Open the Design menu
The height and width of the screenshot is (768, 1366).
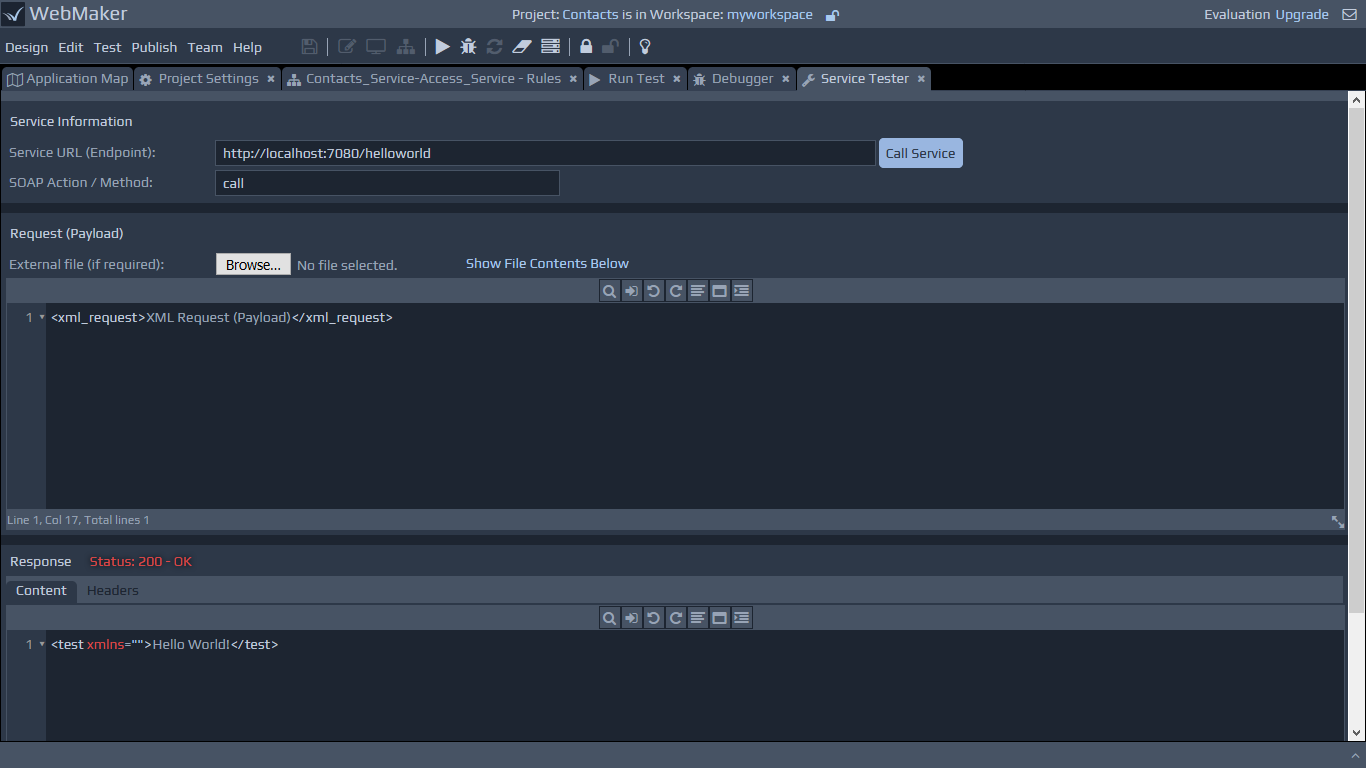pyautogui.click(x=27, y=47)
